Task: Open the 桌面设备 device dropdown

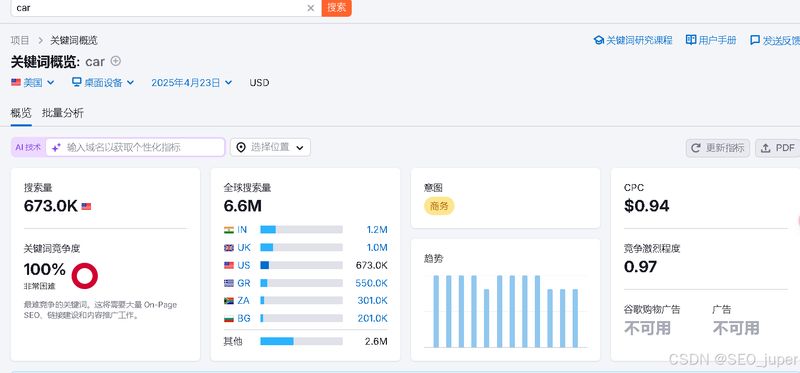Action: [103, 83]
